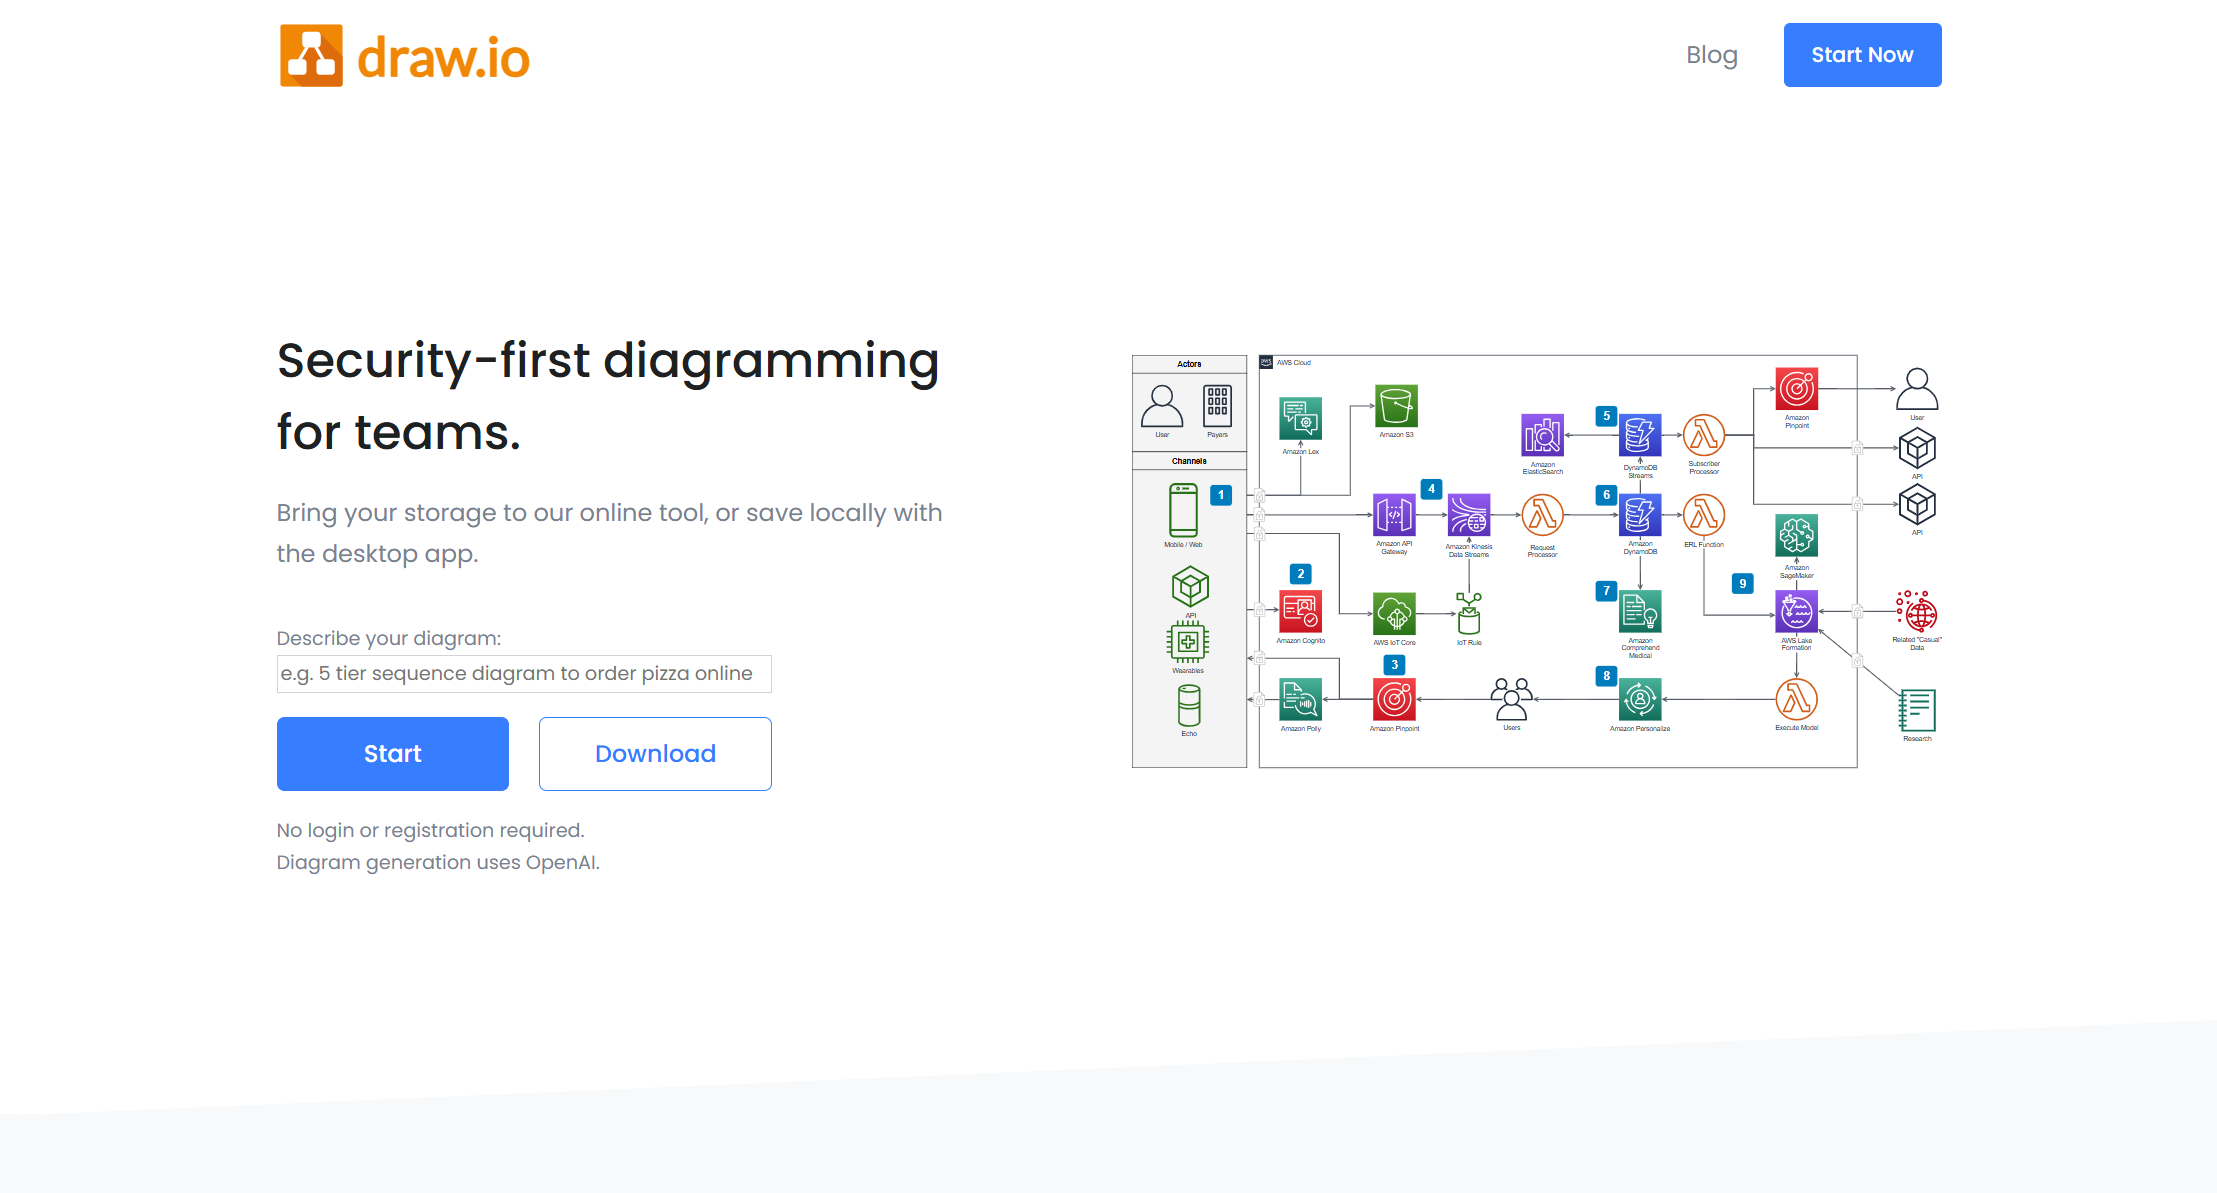
Task: Select the AWS IoT Core icon
Action: 1394,613
